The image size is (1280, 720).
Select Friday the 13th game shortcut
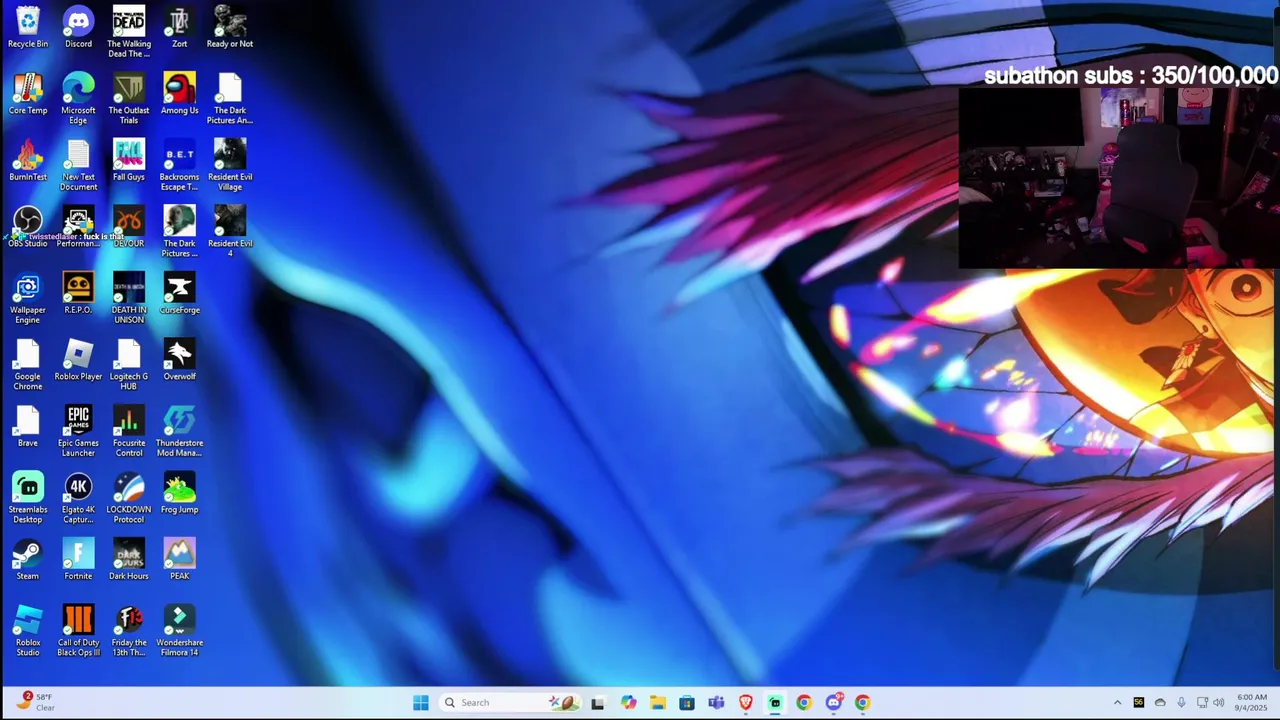tap(129, 631)
